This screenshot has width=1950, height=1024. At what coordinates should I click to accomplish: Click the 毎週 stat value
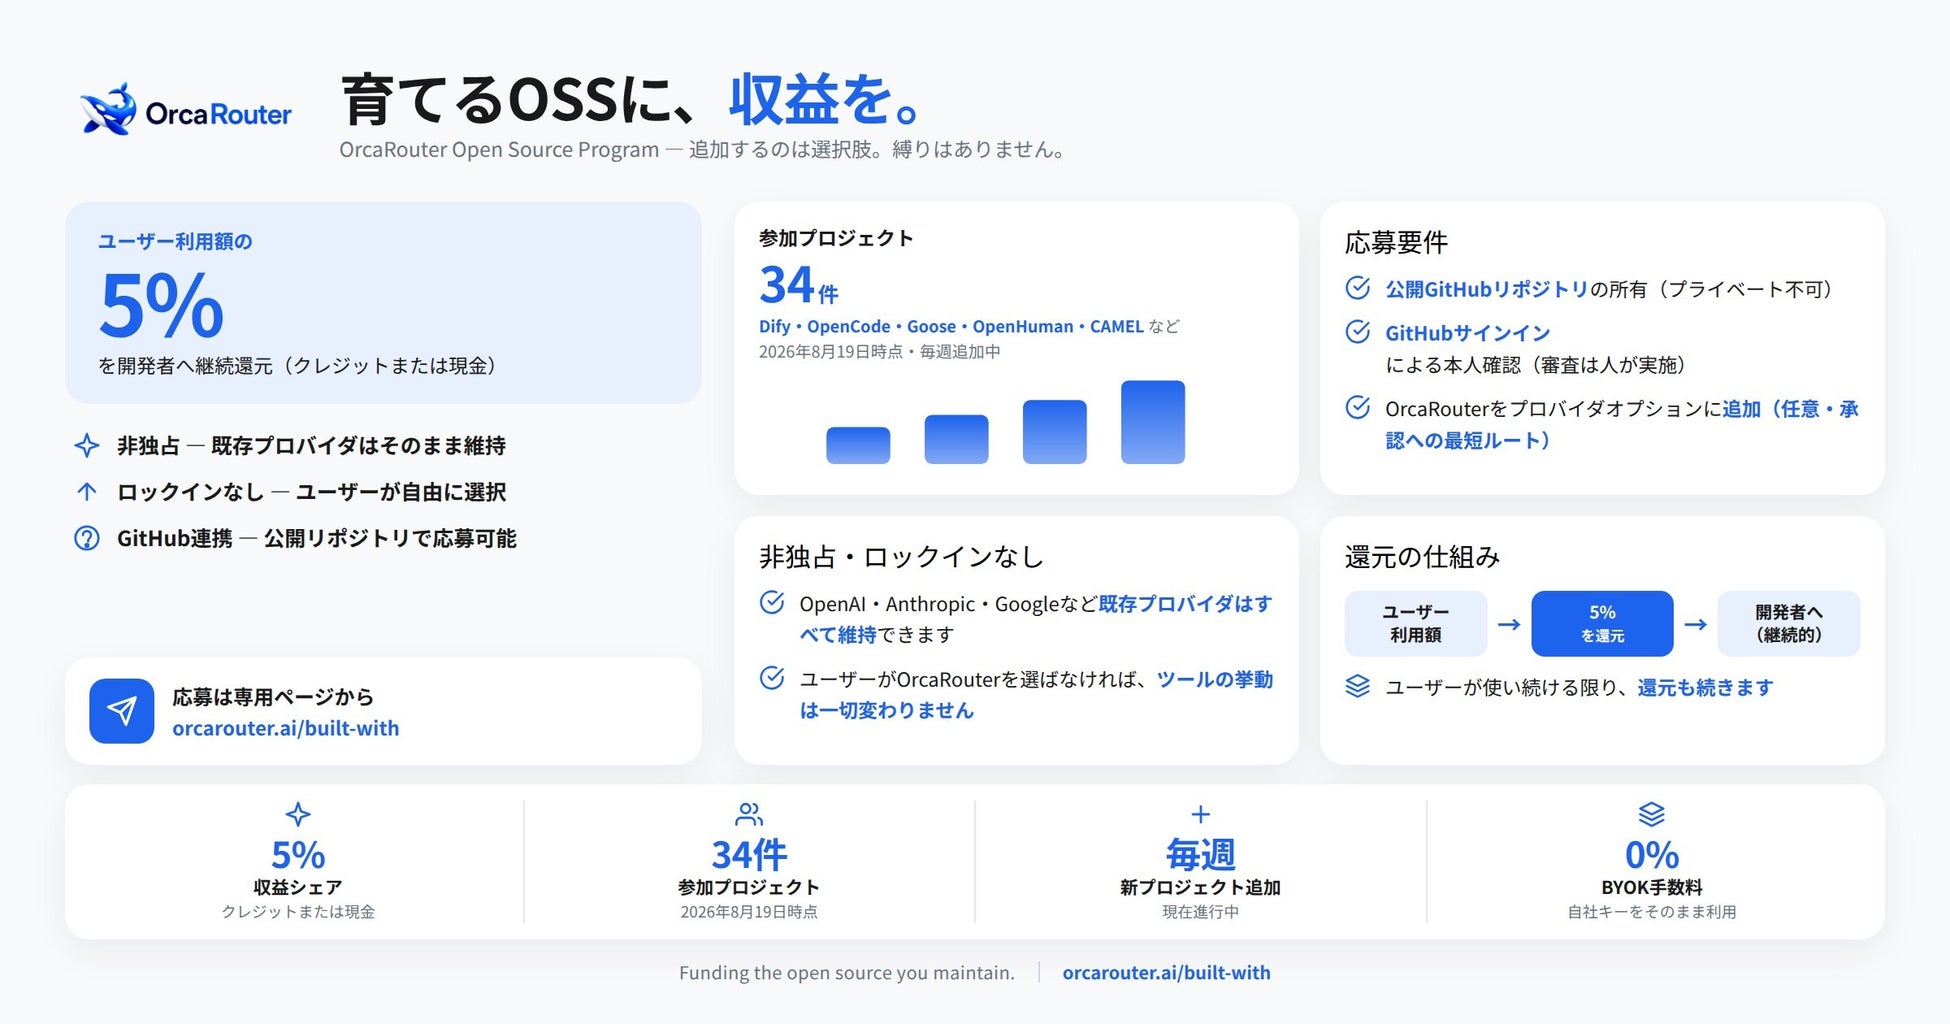(1201, 854)
